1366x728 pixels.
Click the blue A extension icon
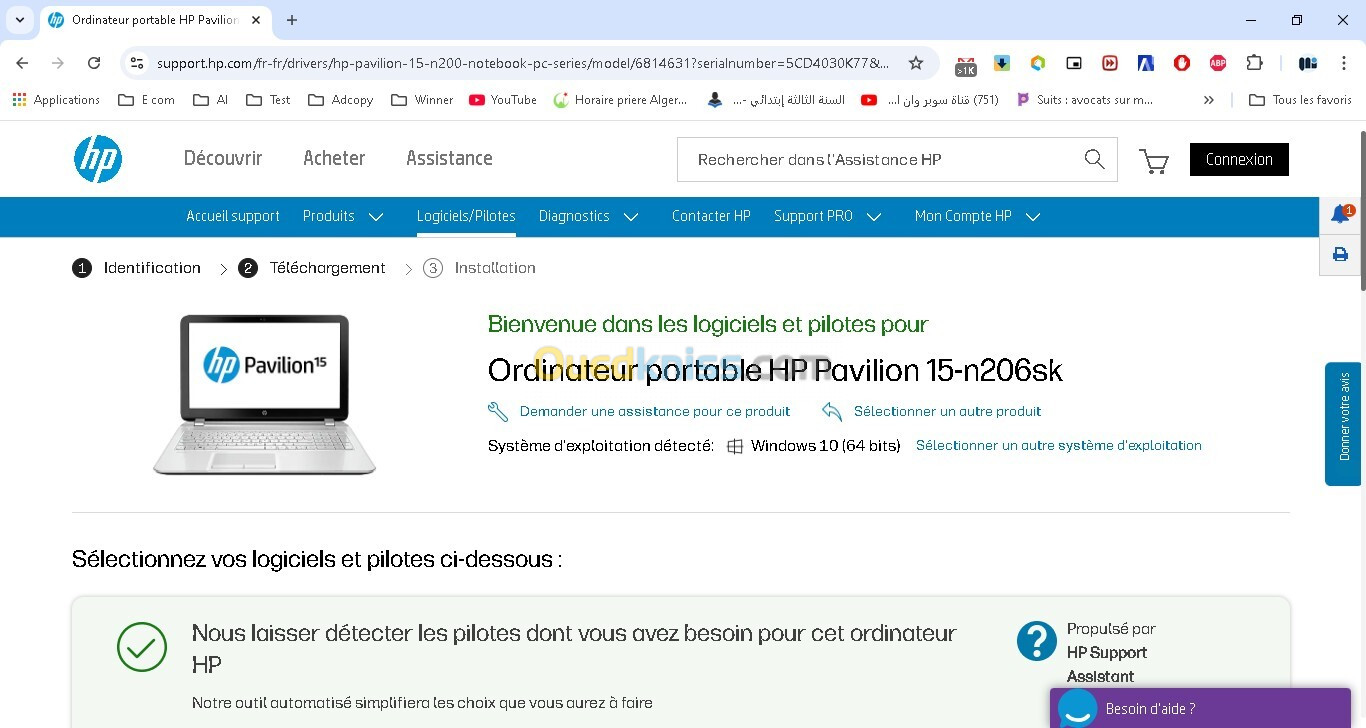coord(1146,63)
